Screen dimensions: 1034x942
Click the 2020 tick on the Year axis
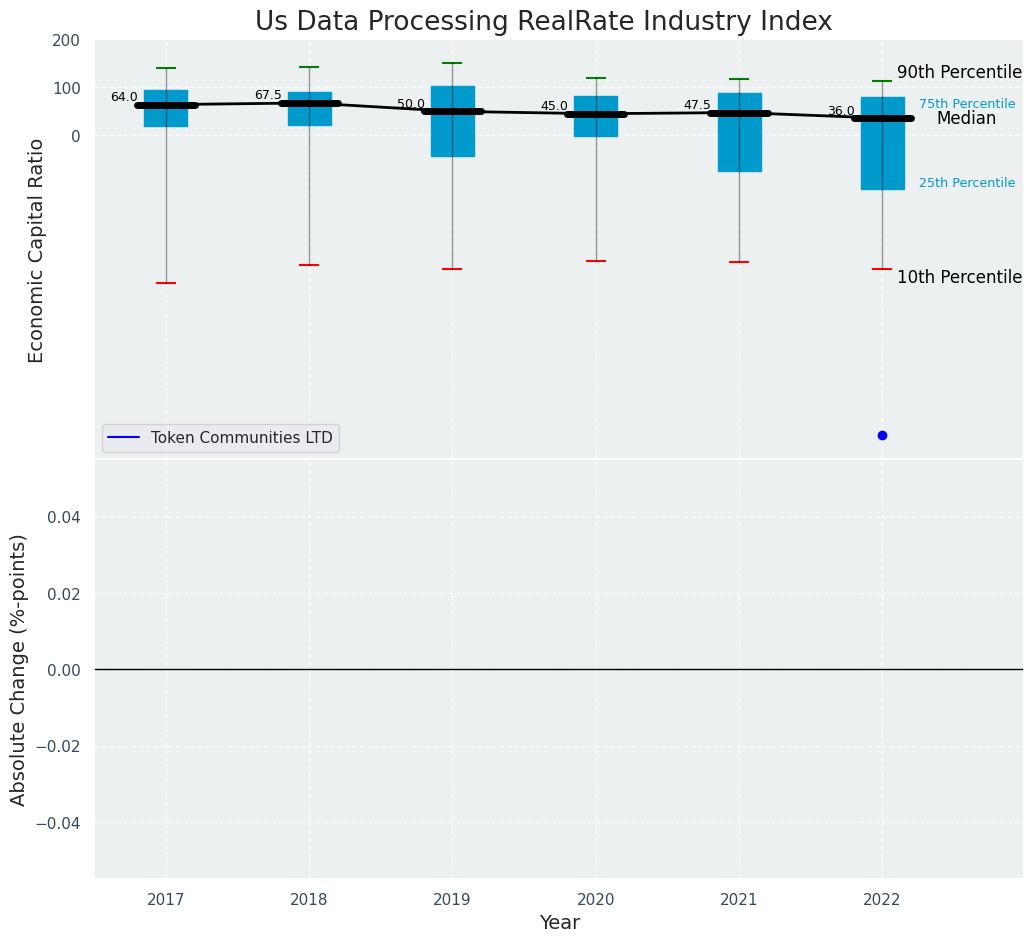click(x=596, y=900)
